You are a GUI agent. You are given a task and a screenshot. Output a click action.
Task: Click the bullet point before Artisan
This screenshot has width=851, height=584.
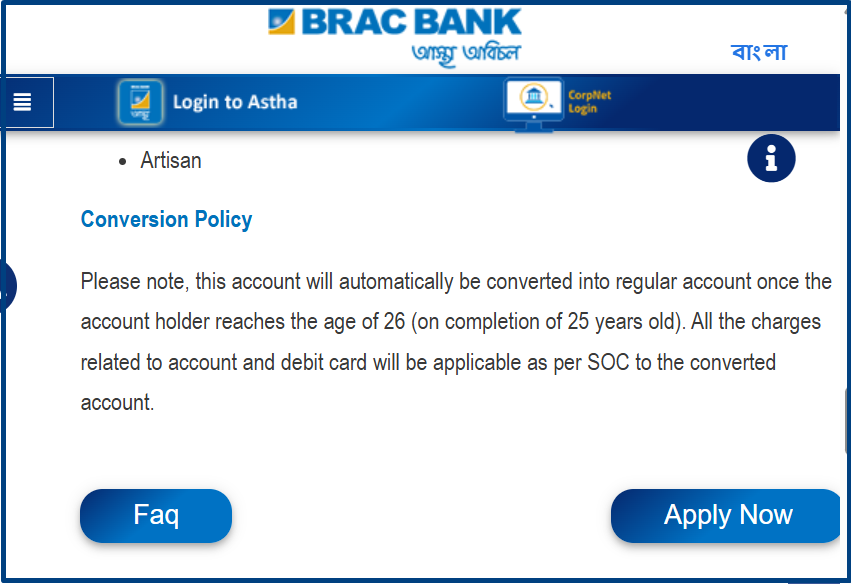123,162
